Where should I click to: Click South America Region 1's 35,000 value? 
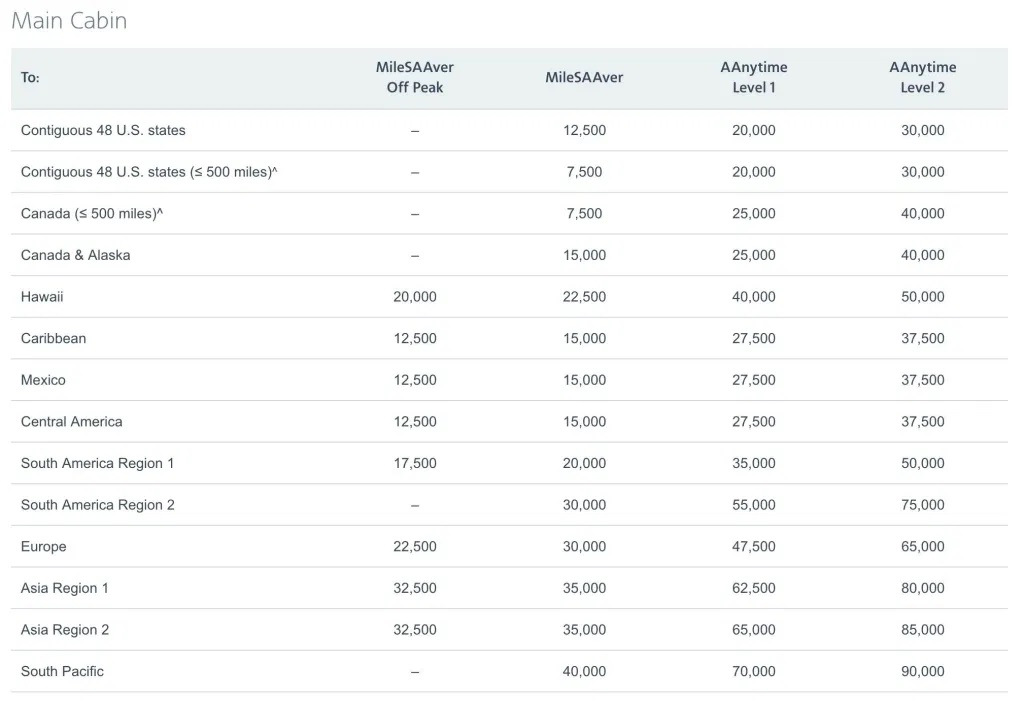point(754,463)
